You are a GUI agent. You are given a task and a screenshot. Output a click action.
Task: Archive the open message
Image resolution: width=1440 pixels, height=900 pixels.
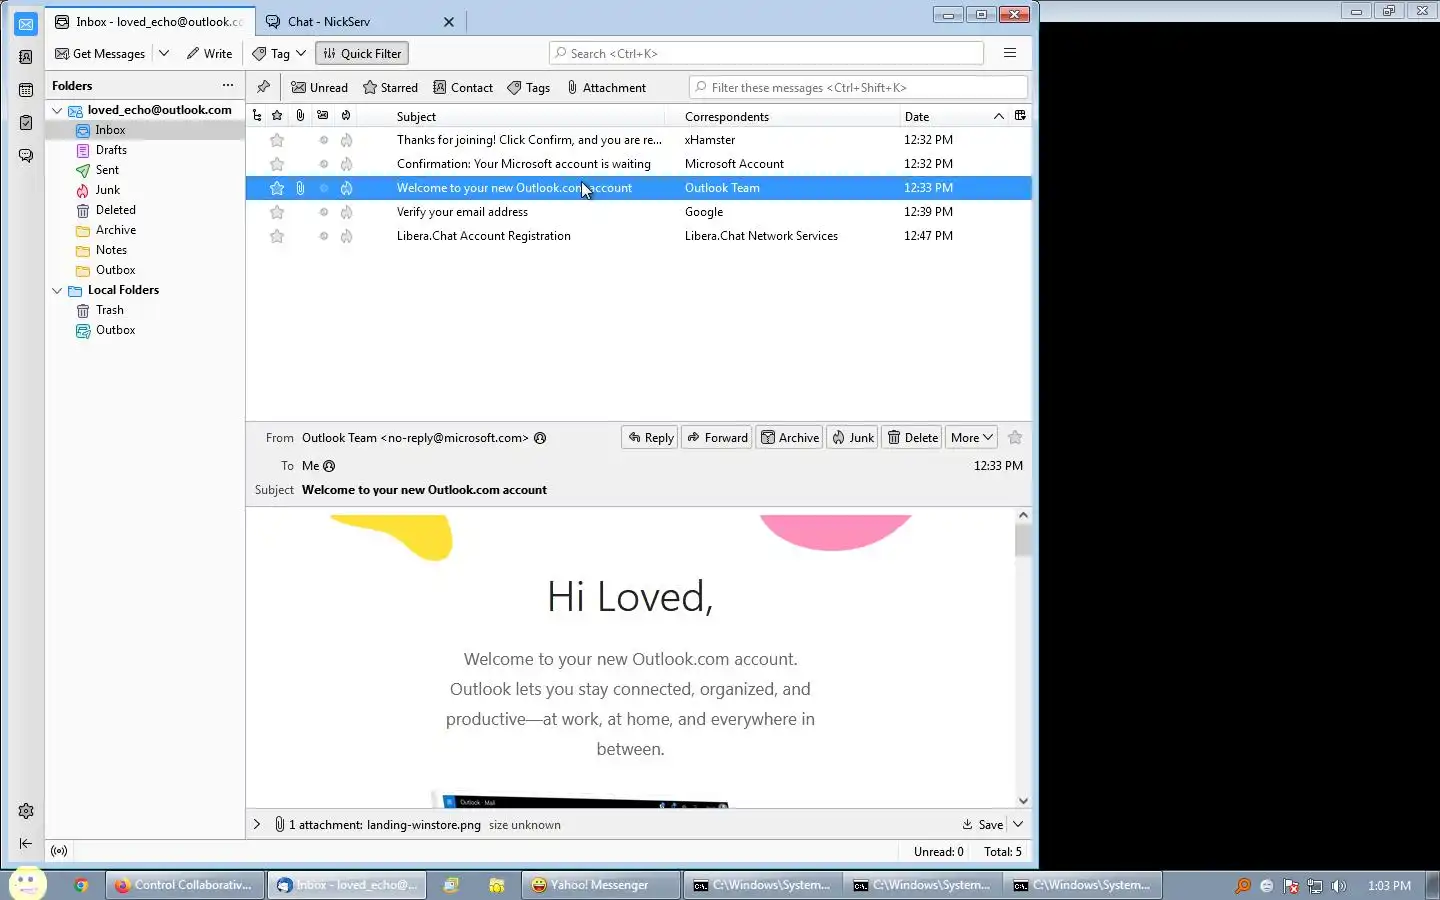[x=789, y=438]
